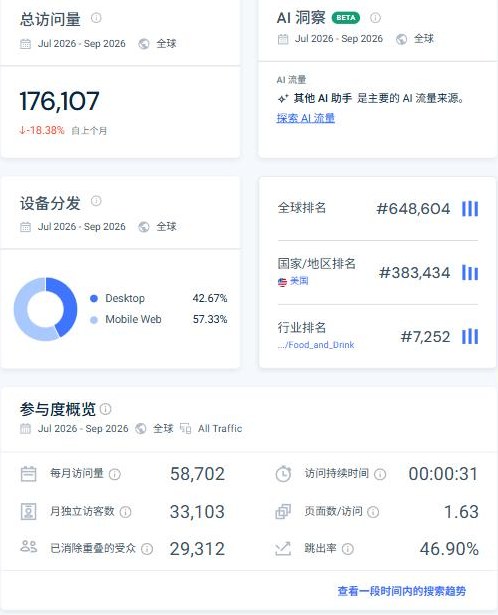498x615 pixels.
Task: Click info icon next to 设备分发
Action: point(96,201)
